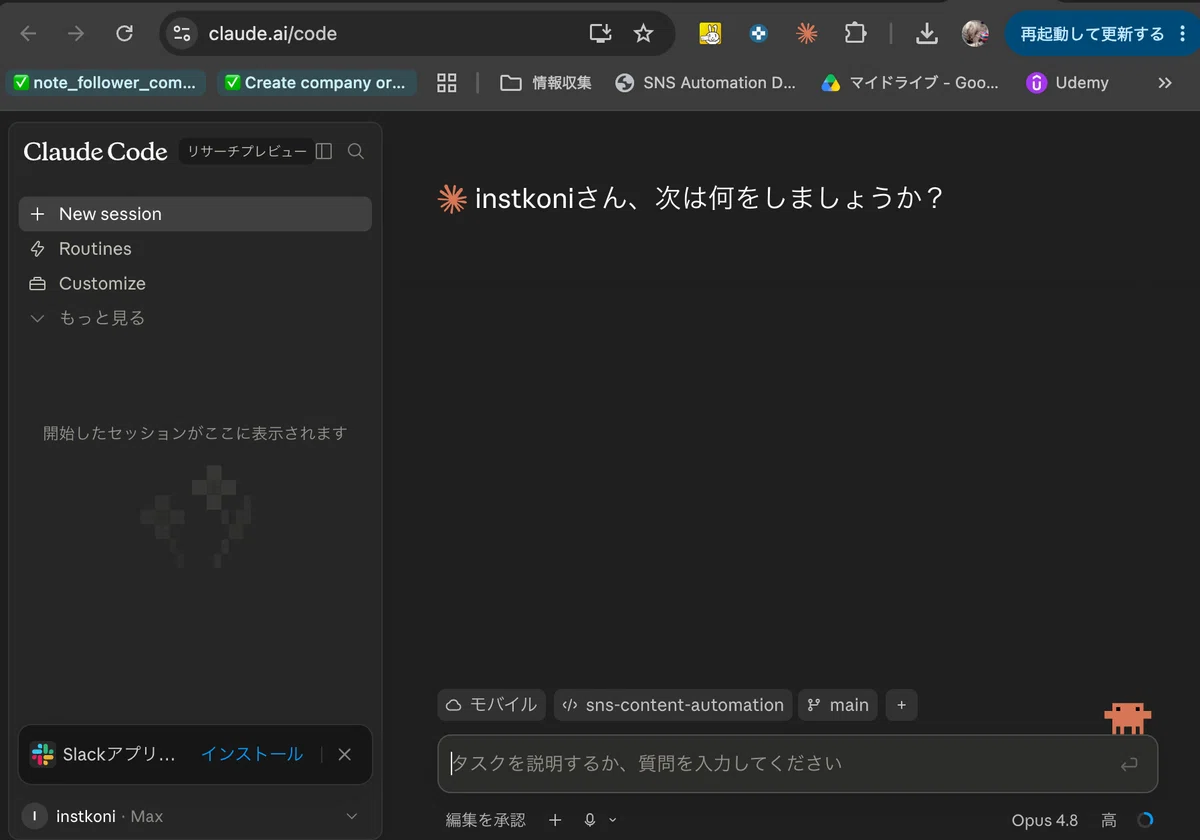Open Routines in the sidebar

coord(195,249)
